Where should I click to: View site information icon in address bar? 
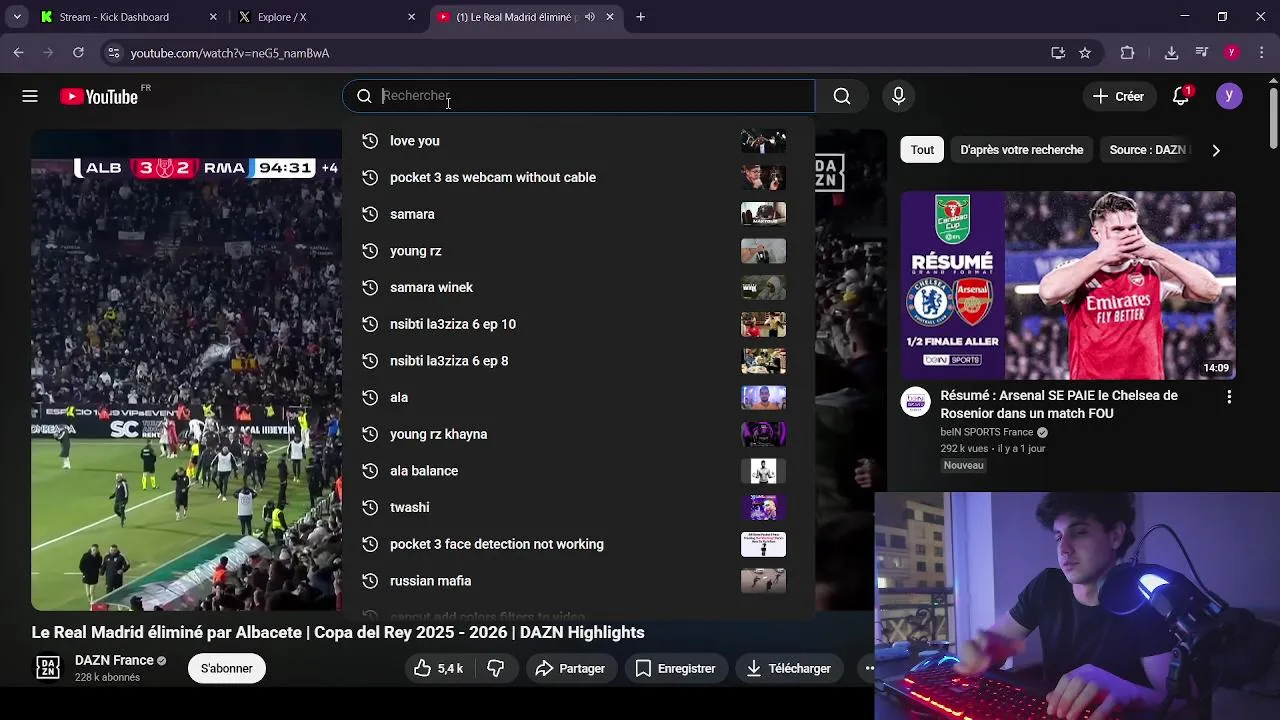(113, 53)
